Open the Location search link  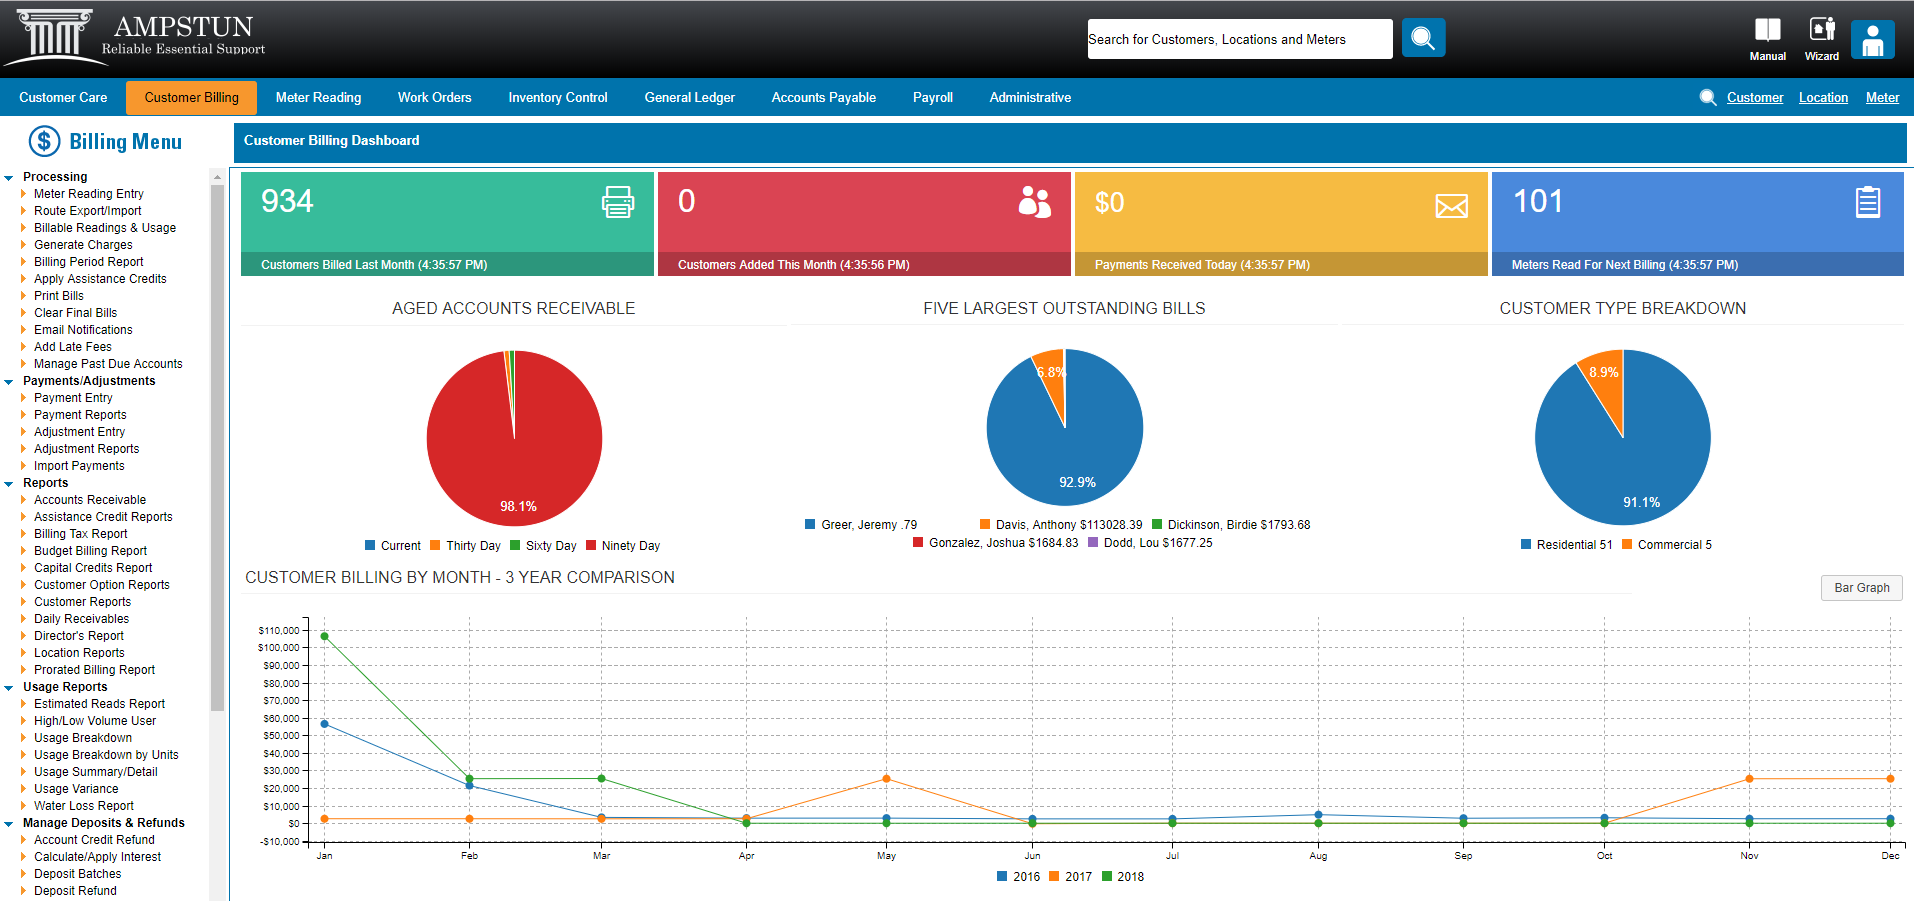1823,98
